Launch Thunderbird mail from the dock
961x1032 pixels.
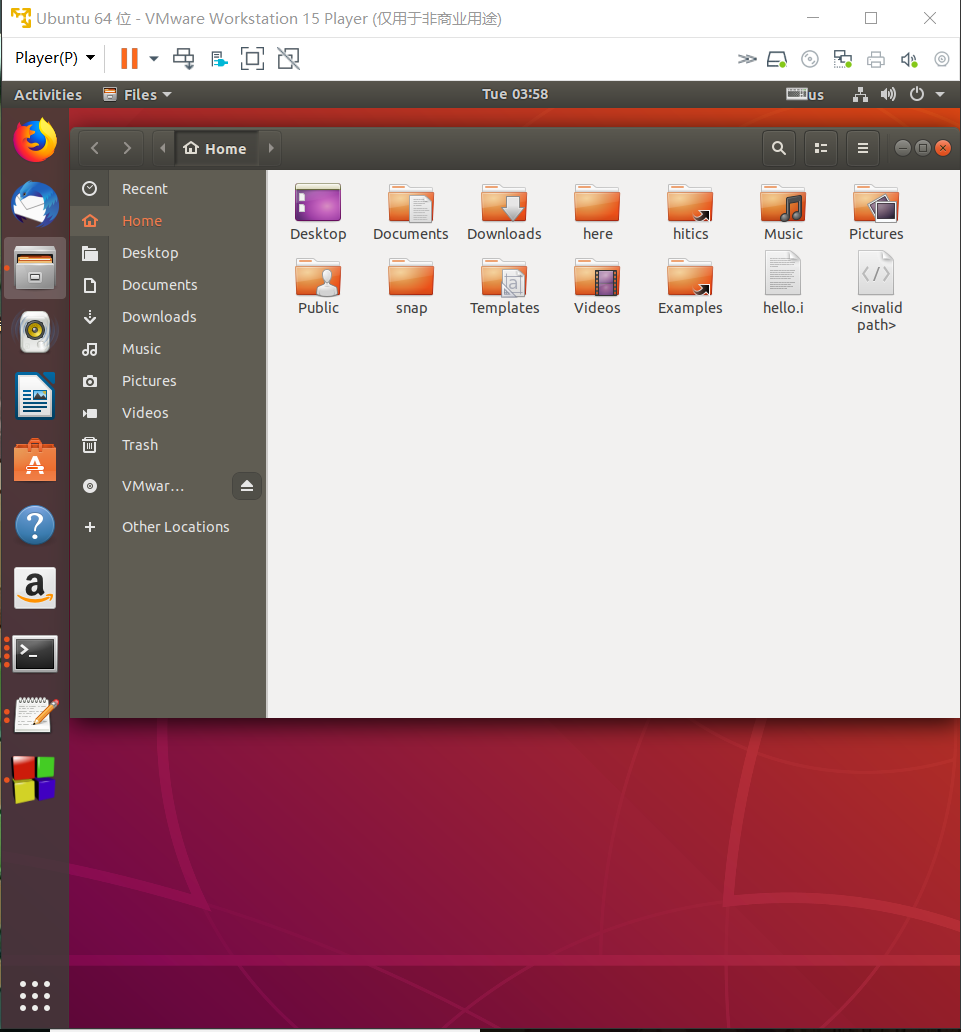[35, 204]
